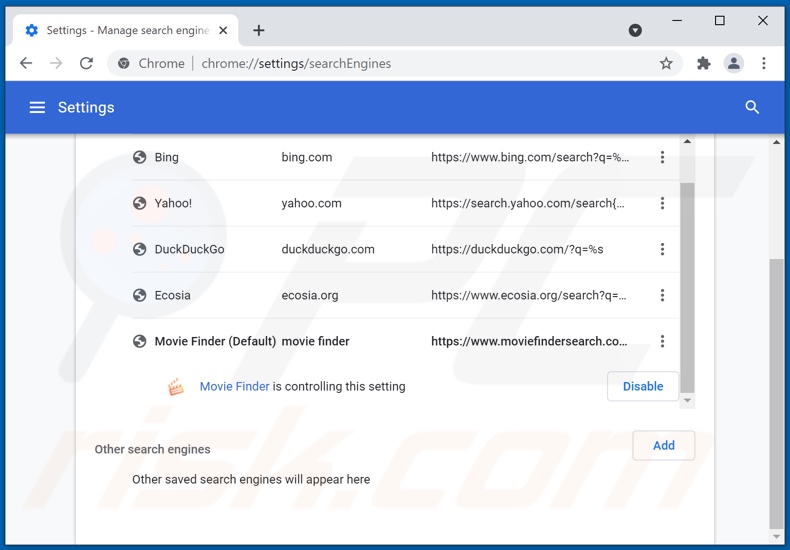Open more actions for Bing

coord(662,157)
